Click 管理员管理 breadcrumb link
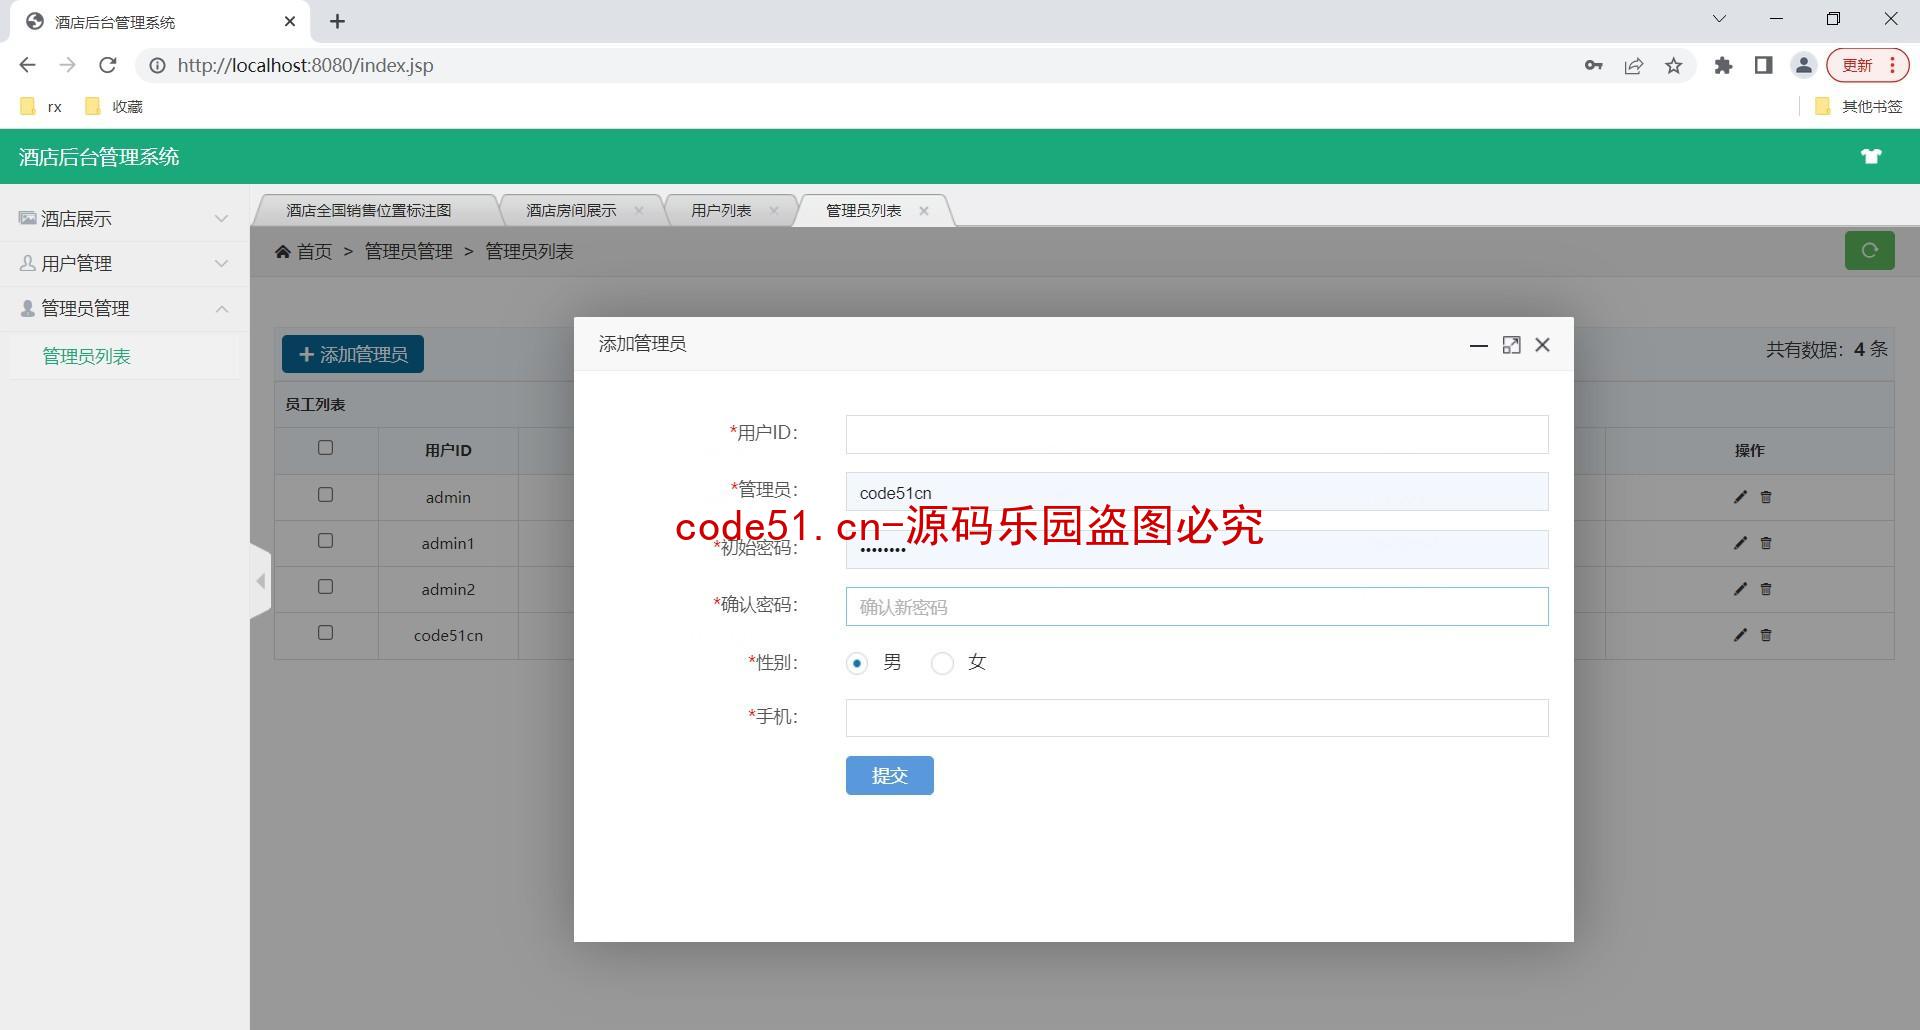The image size is (1920, 1030). coord(408,252)
